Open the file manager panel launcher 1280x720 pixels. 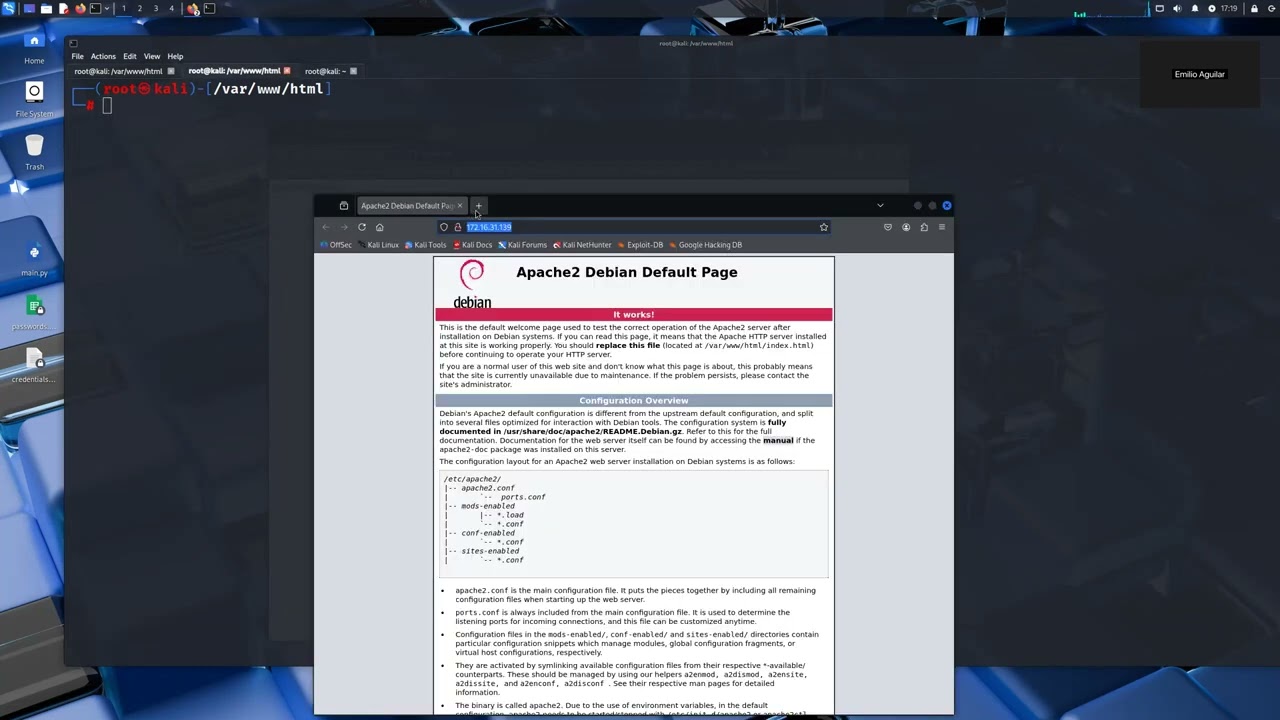point(46,8)
